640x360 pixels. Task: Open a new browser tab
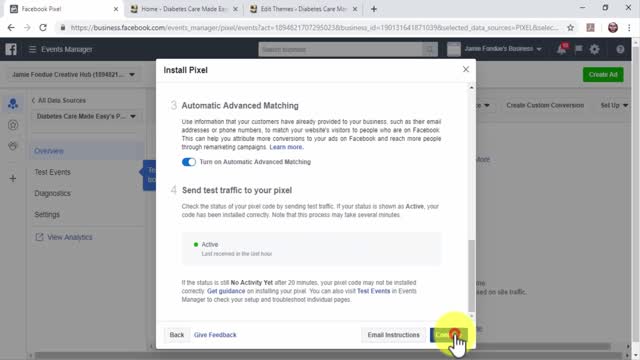374,9
